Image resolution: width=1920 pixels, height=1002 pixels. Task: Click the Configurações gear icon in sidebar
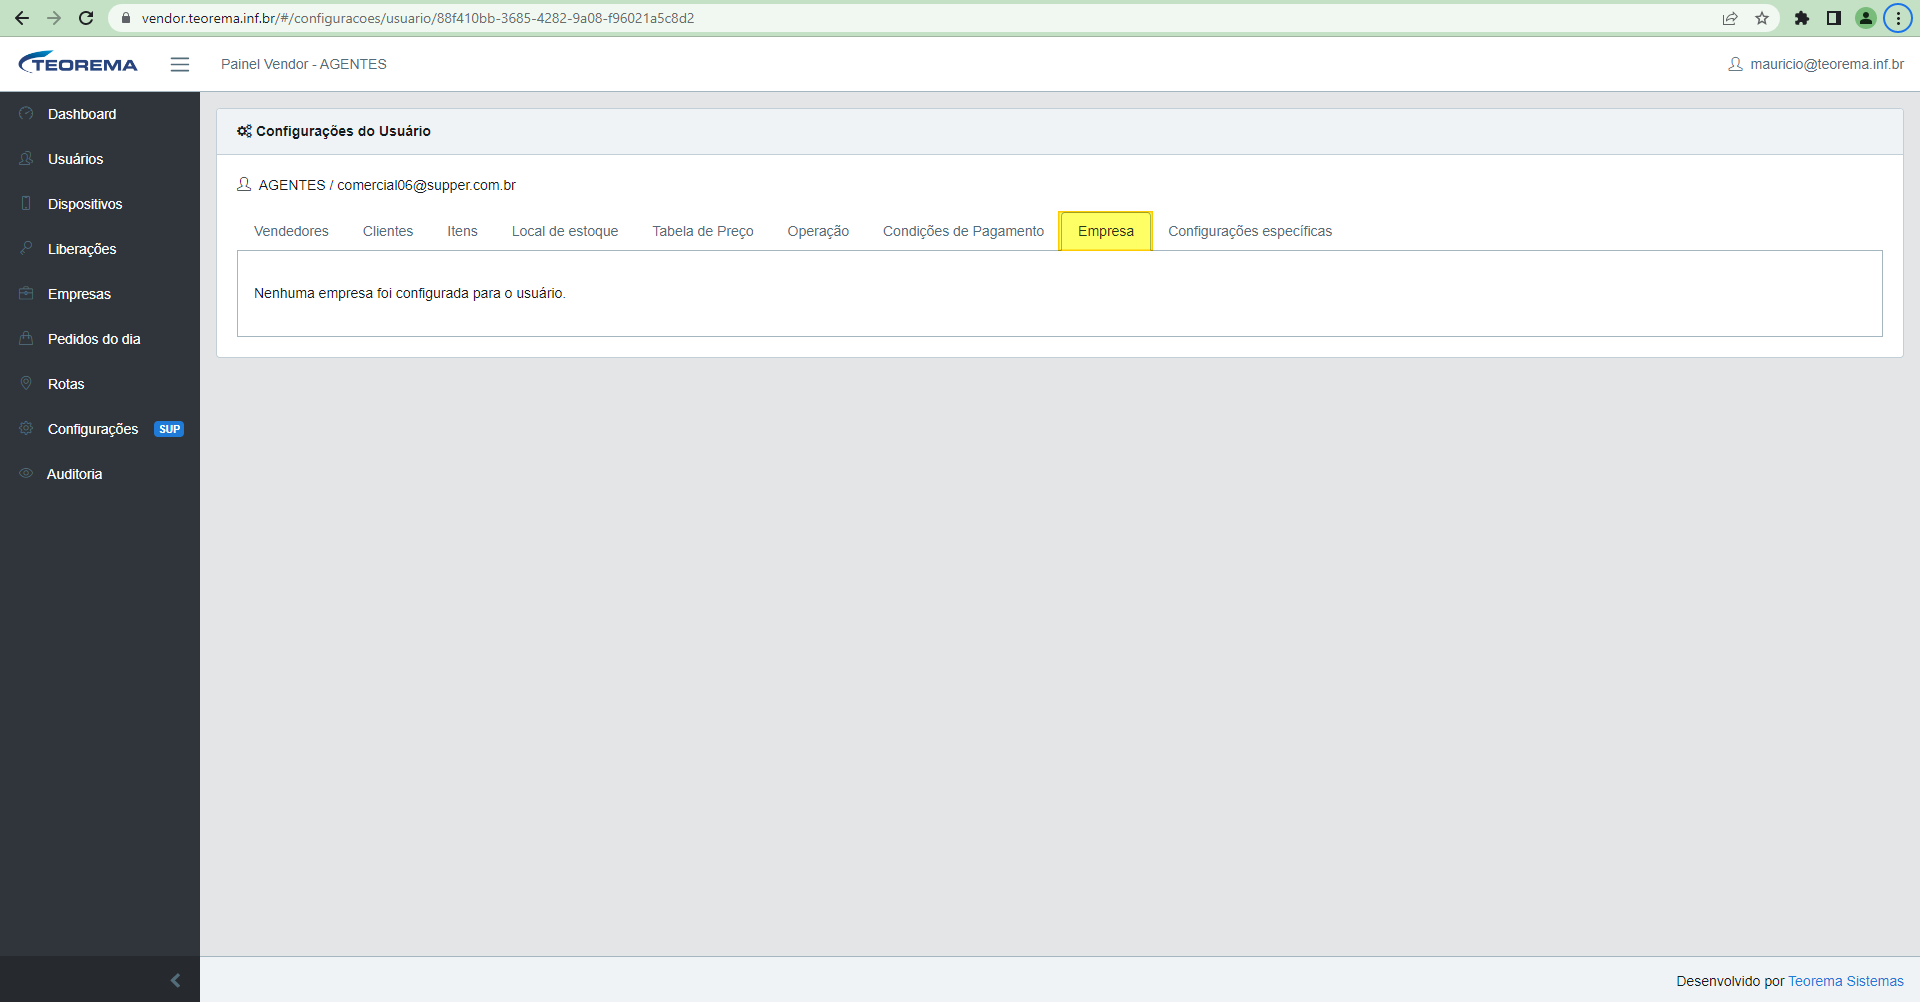(26, 428)
